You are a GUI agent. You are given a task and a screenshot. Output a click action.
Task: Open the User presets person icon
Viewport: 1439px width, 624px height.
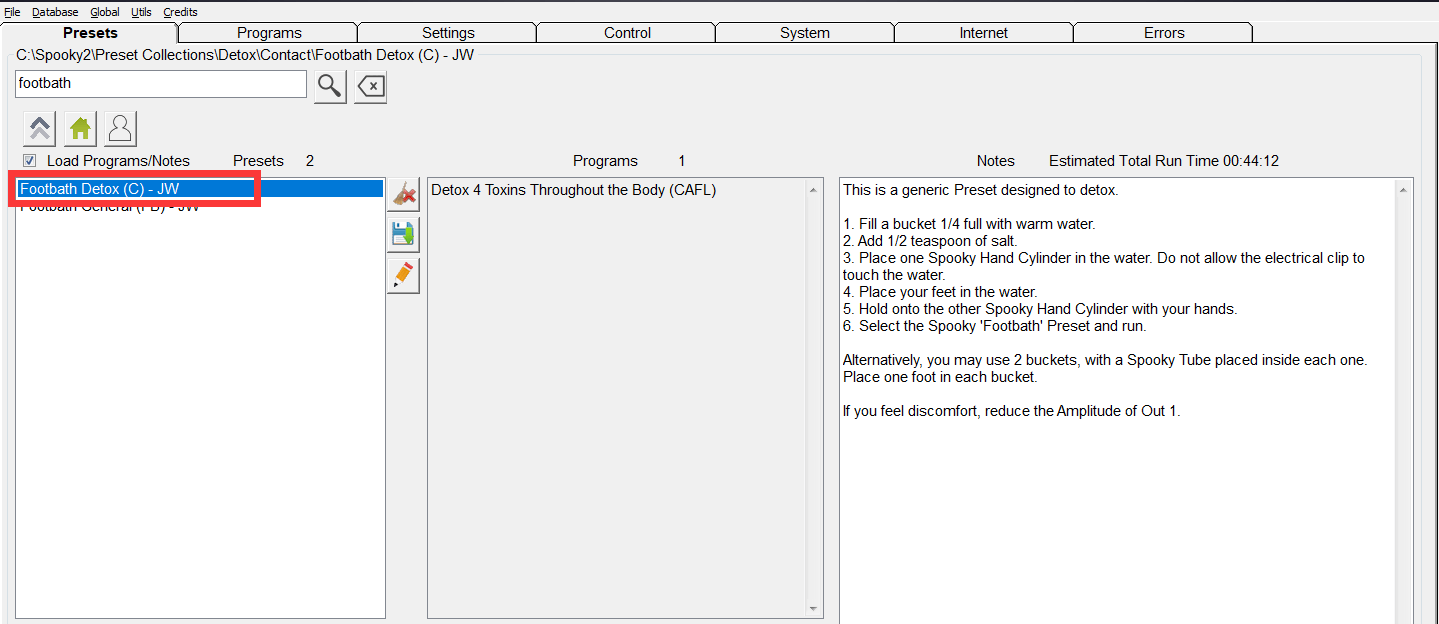click(120, 129)
